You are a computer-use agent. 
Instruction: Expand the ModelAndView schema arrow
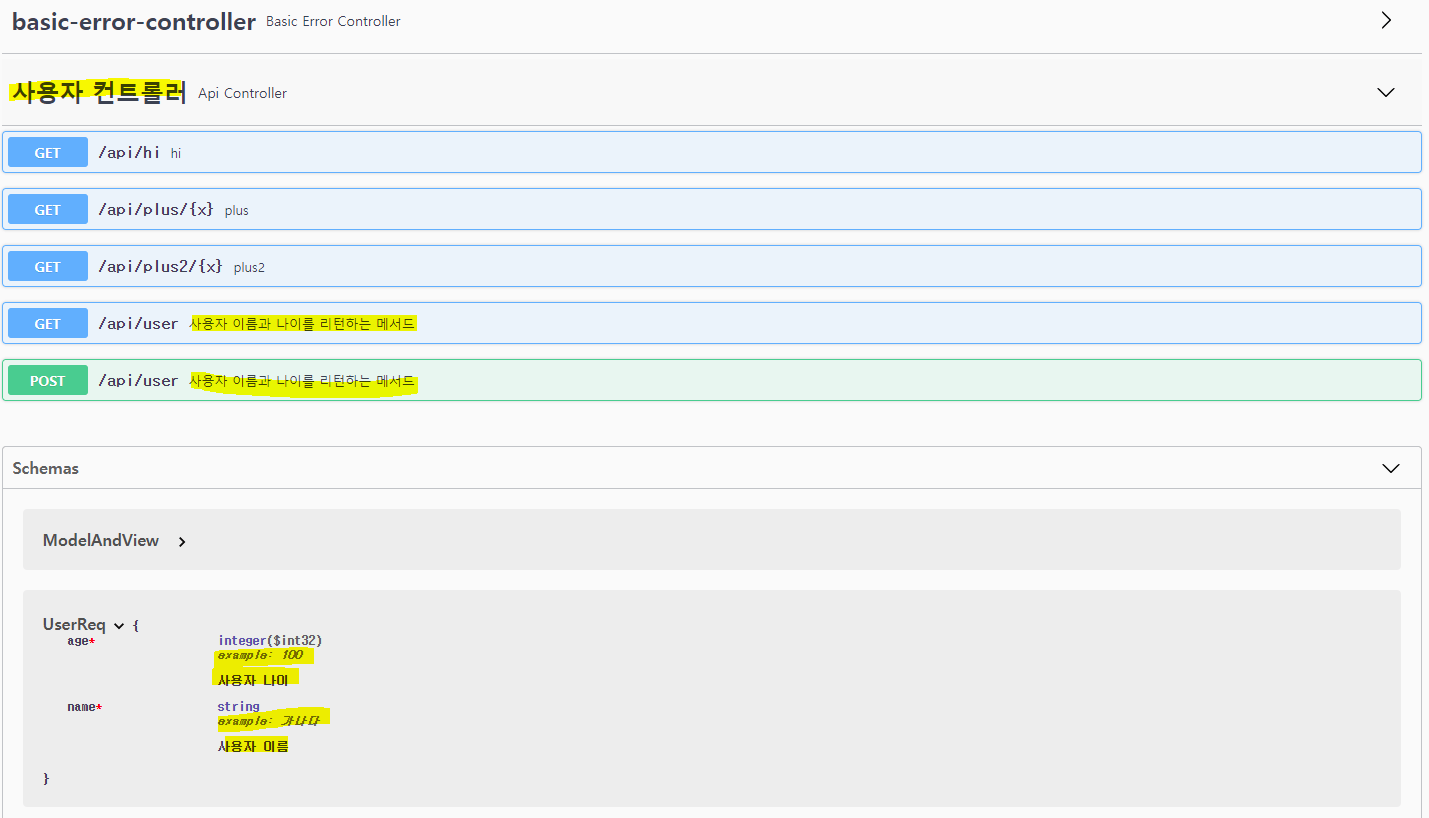coord(182,540)
